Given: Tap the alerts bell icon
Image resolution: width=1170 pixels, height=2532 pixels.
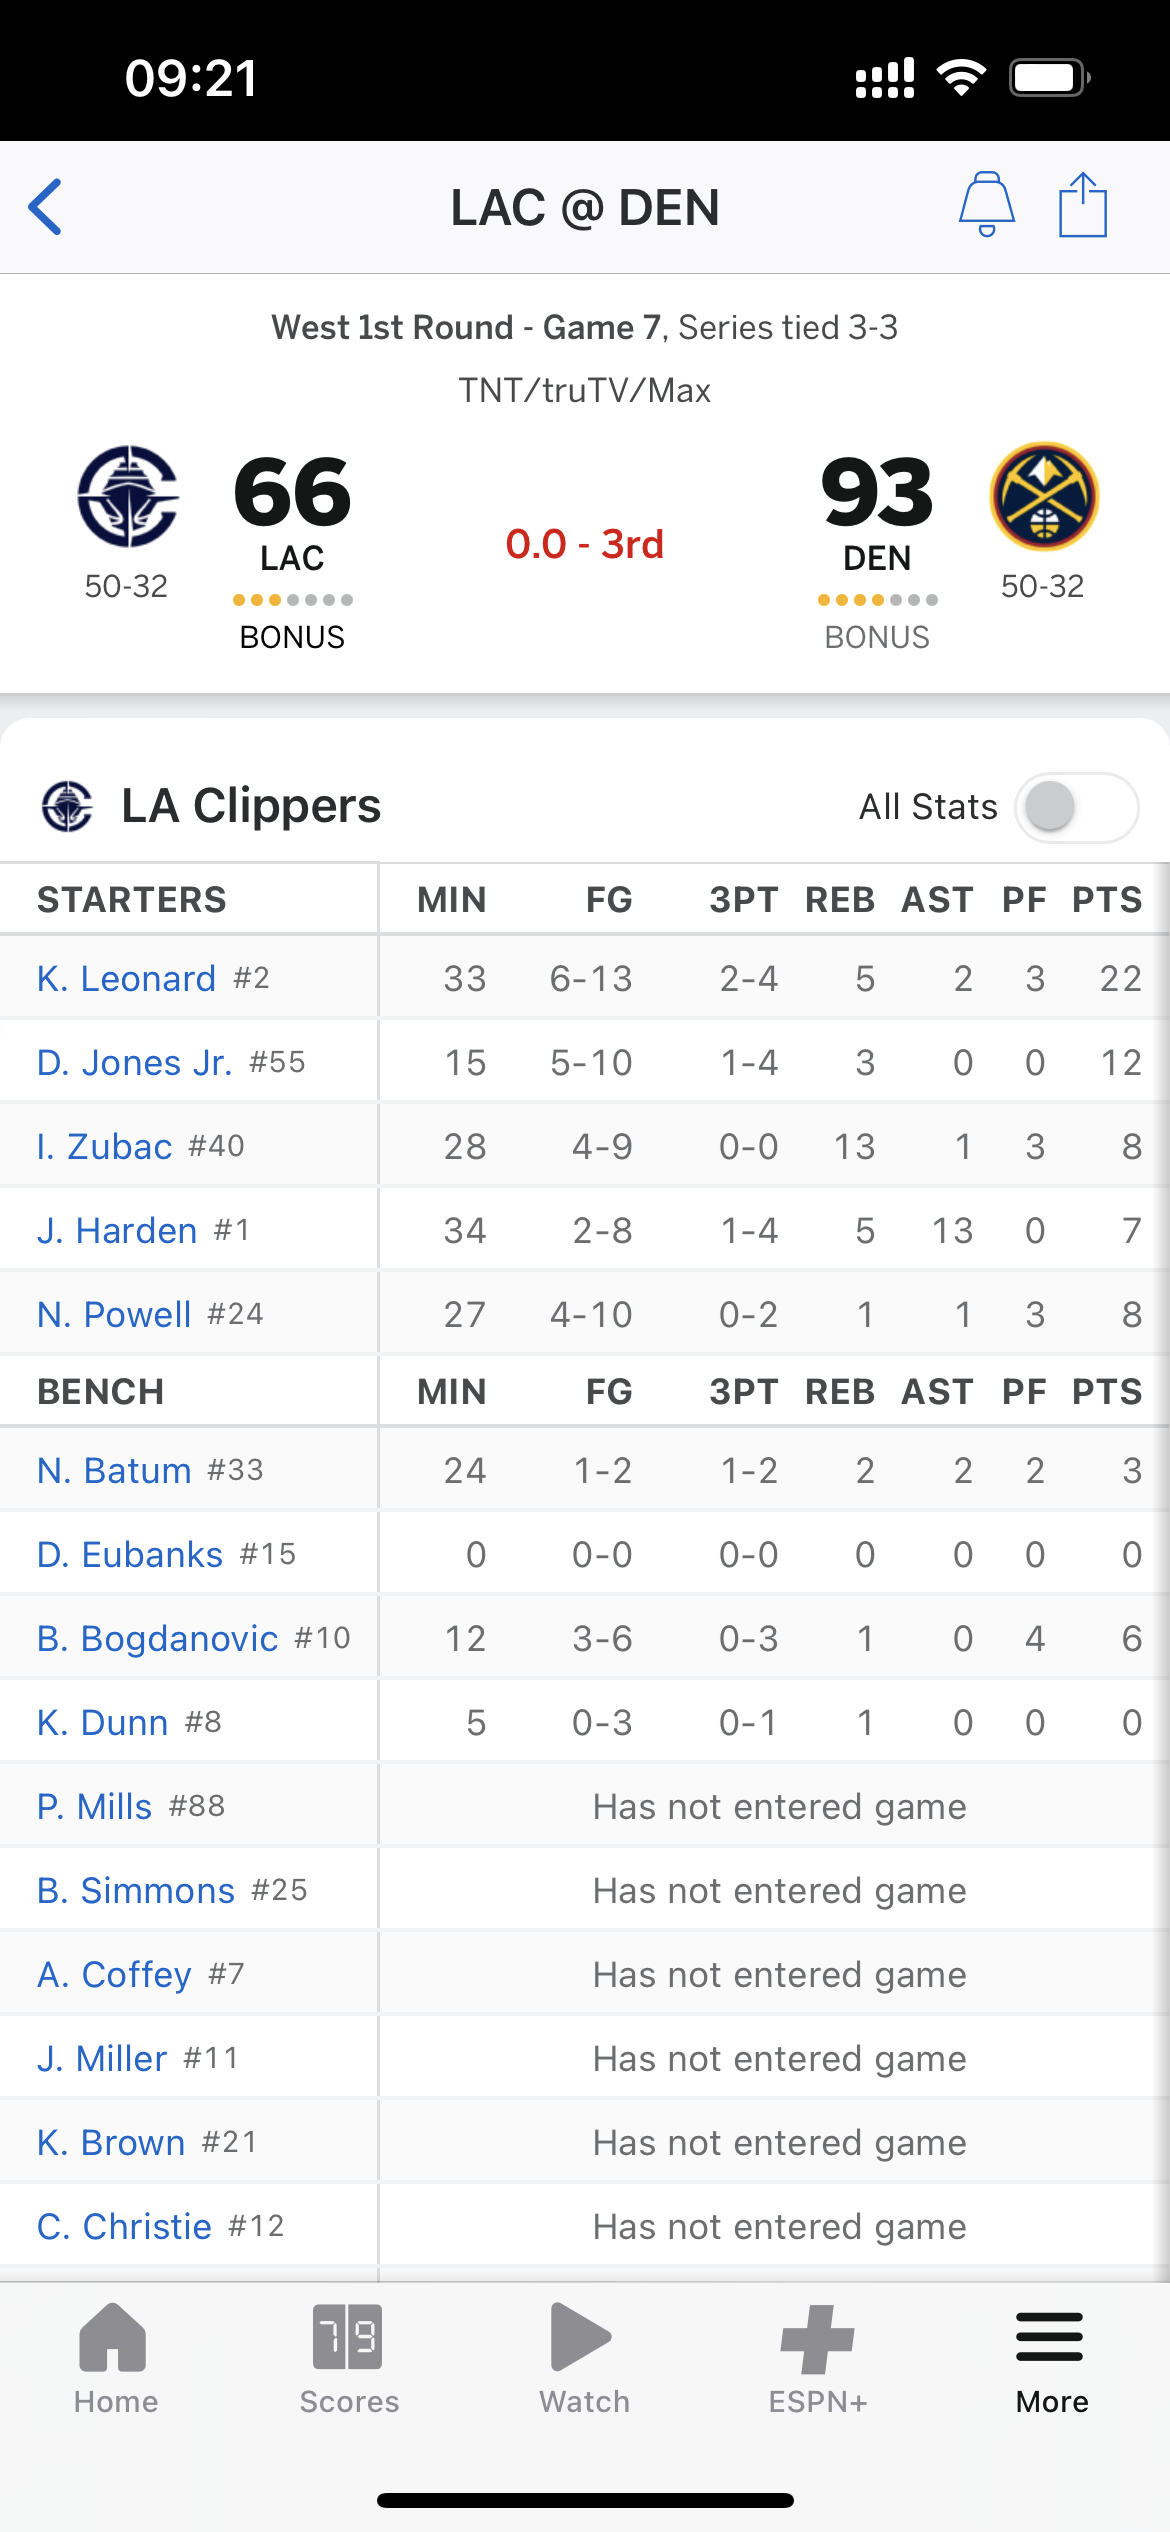Looking at the screenshot, I should (986, 204).
